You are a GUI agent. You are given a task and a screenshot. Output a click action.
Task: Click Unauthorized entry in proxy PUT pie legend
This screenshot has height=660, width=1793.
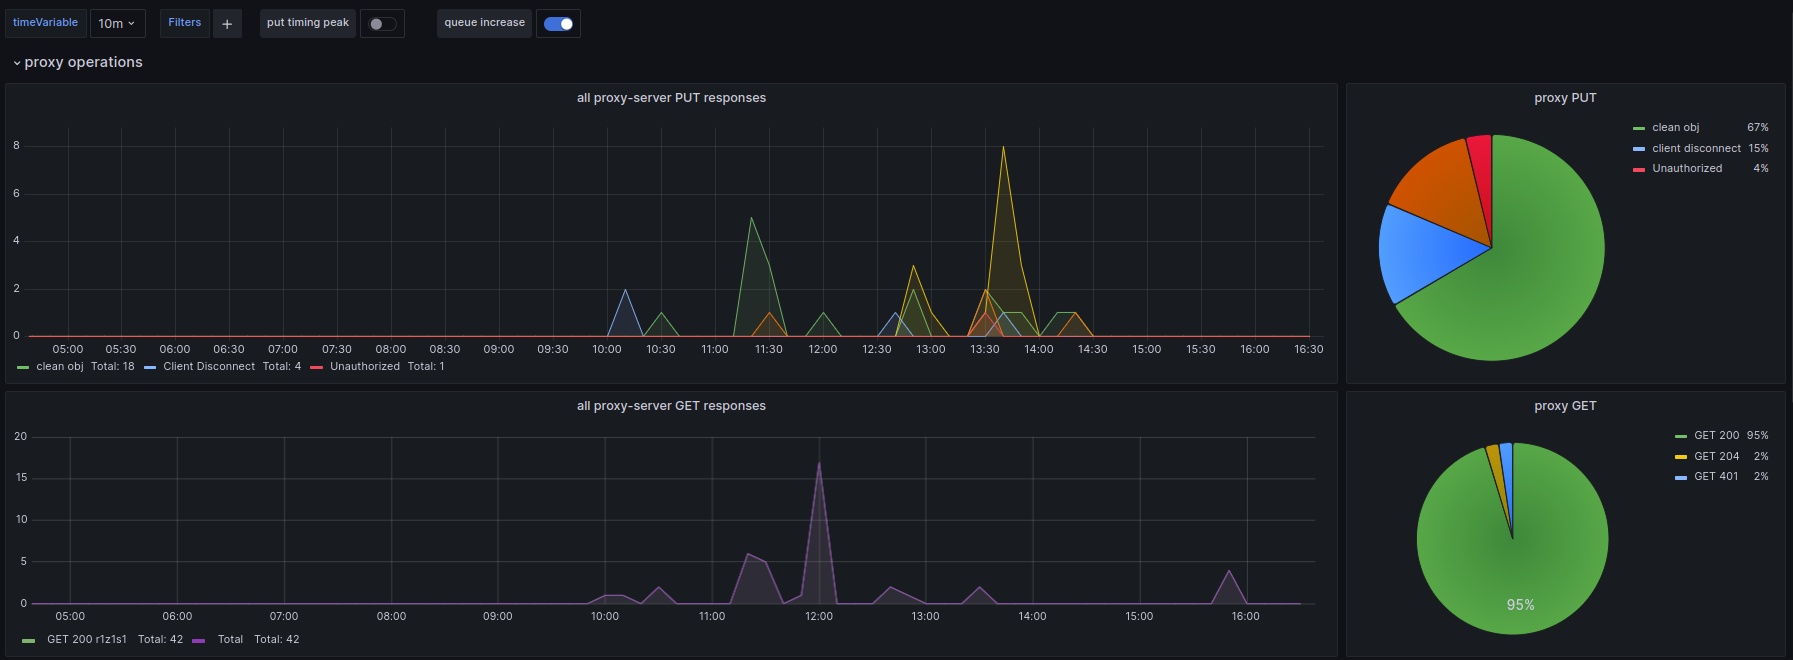click(x=1687, y=169)
